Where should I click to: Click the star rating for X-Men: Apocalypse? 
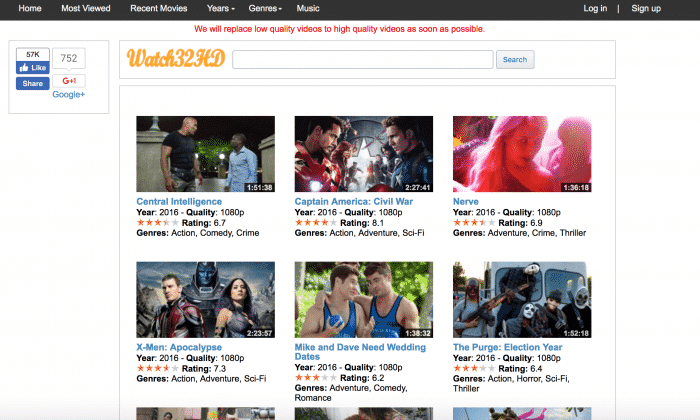[158, 368]
